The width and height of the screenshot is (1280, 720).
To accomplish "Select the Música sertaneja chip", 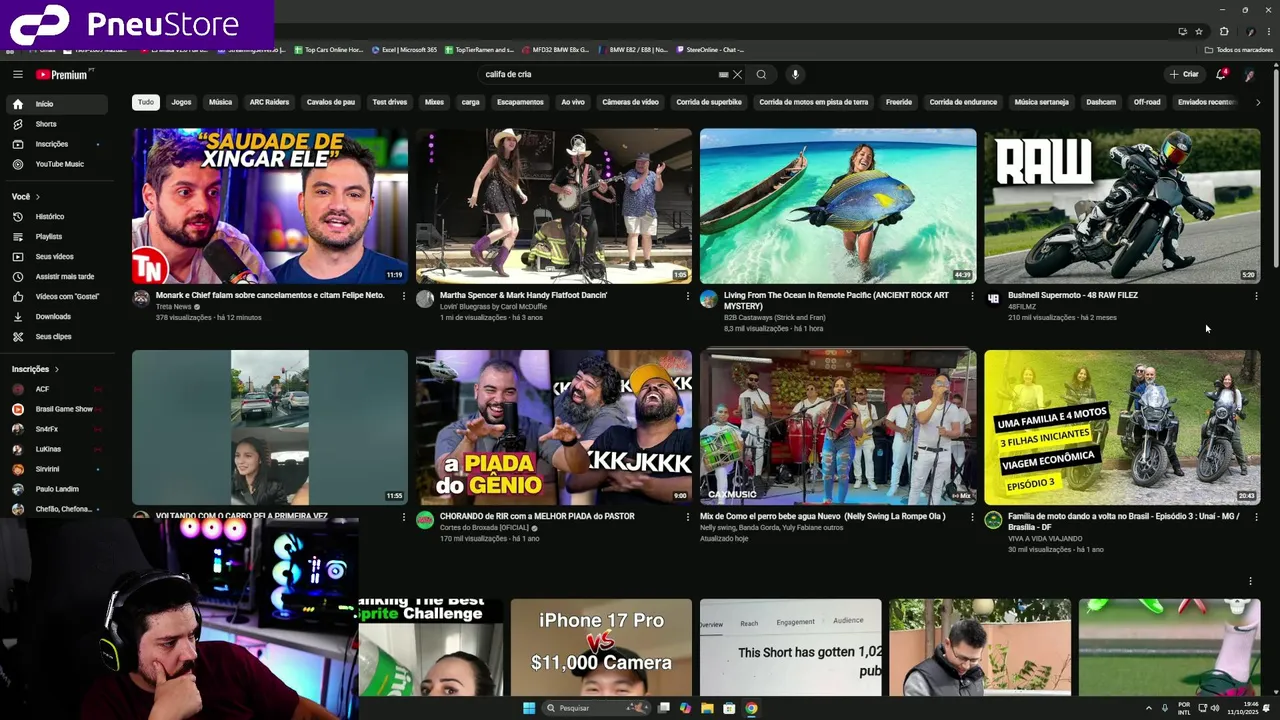I will tap(1041, 102).
